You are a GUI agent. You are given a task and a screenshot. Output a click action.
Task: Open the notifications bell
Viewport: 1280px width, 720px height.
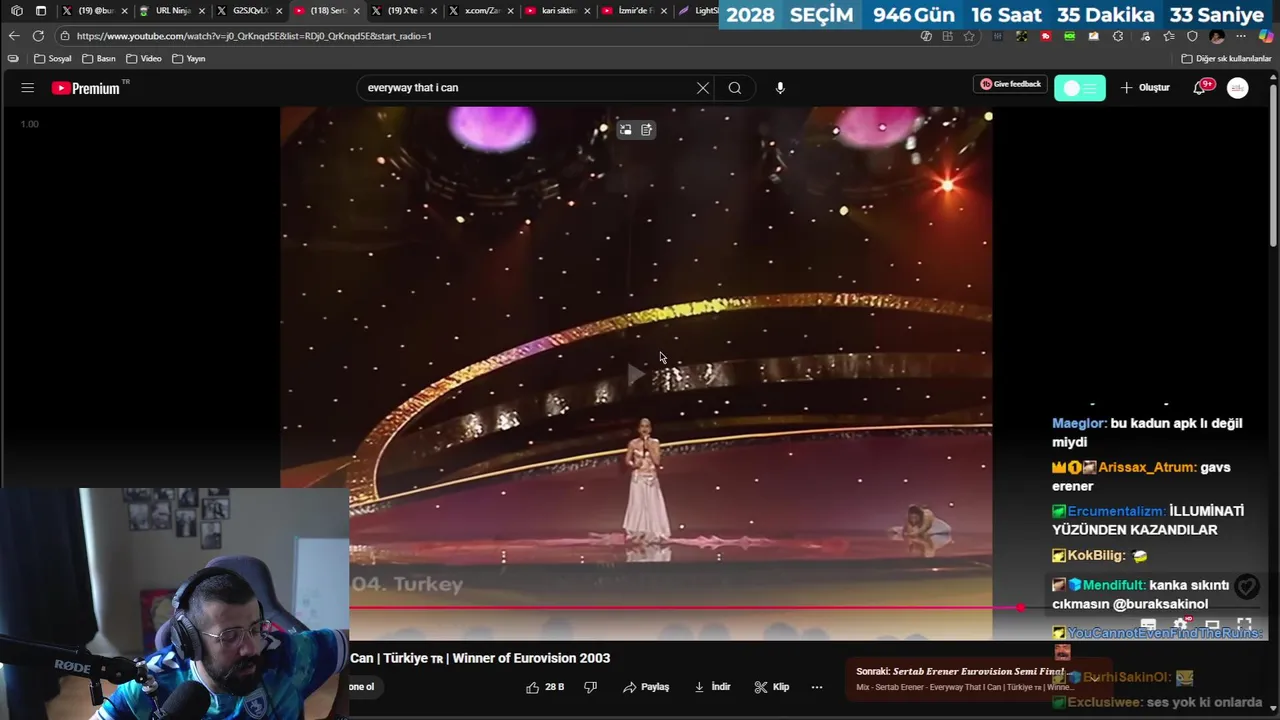[1200, 88]
